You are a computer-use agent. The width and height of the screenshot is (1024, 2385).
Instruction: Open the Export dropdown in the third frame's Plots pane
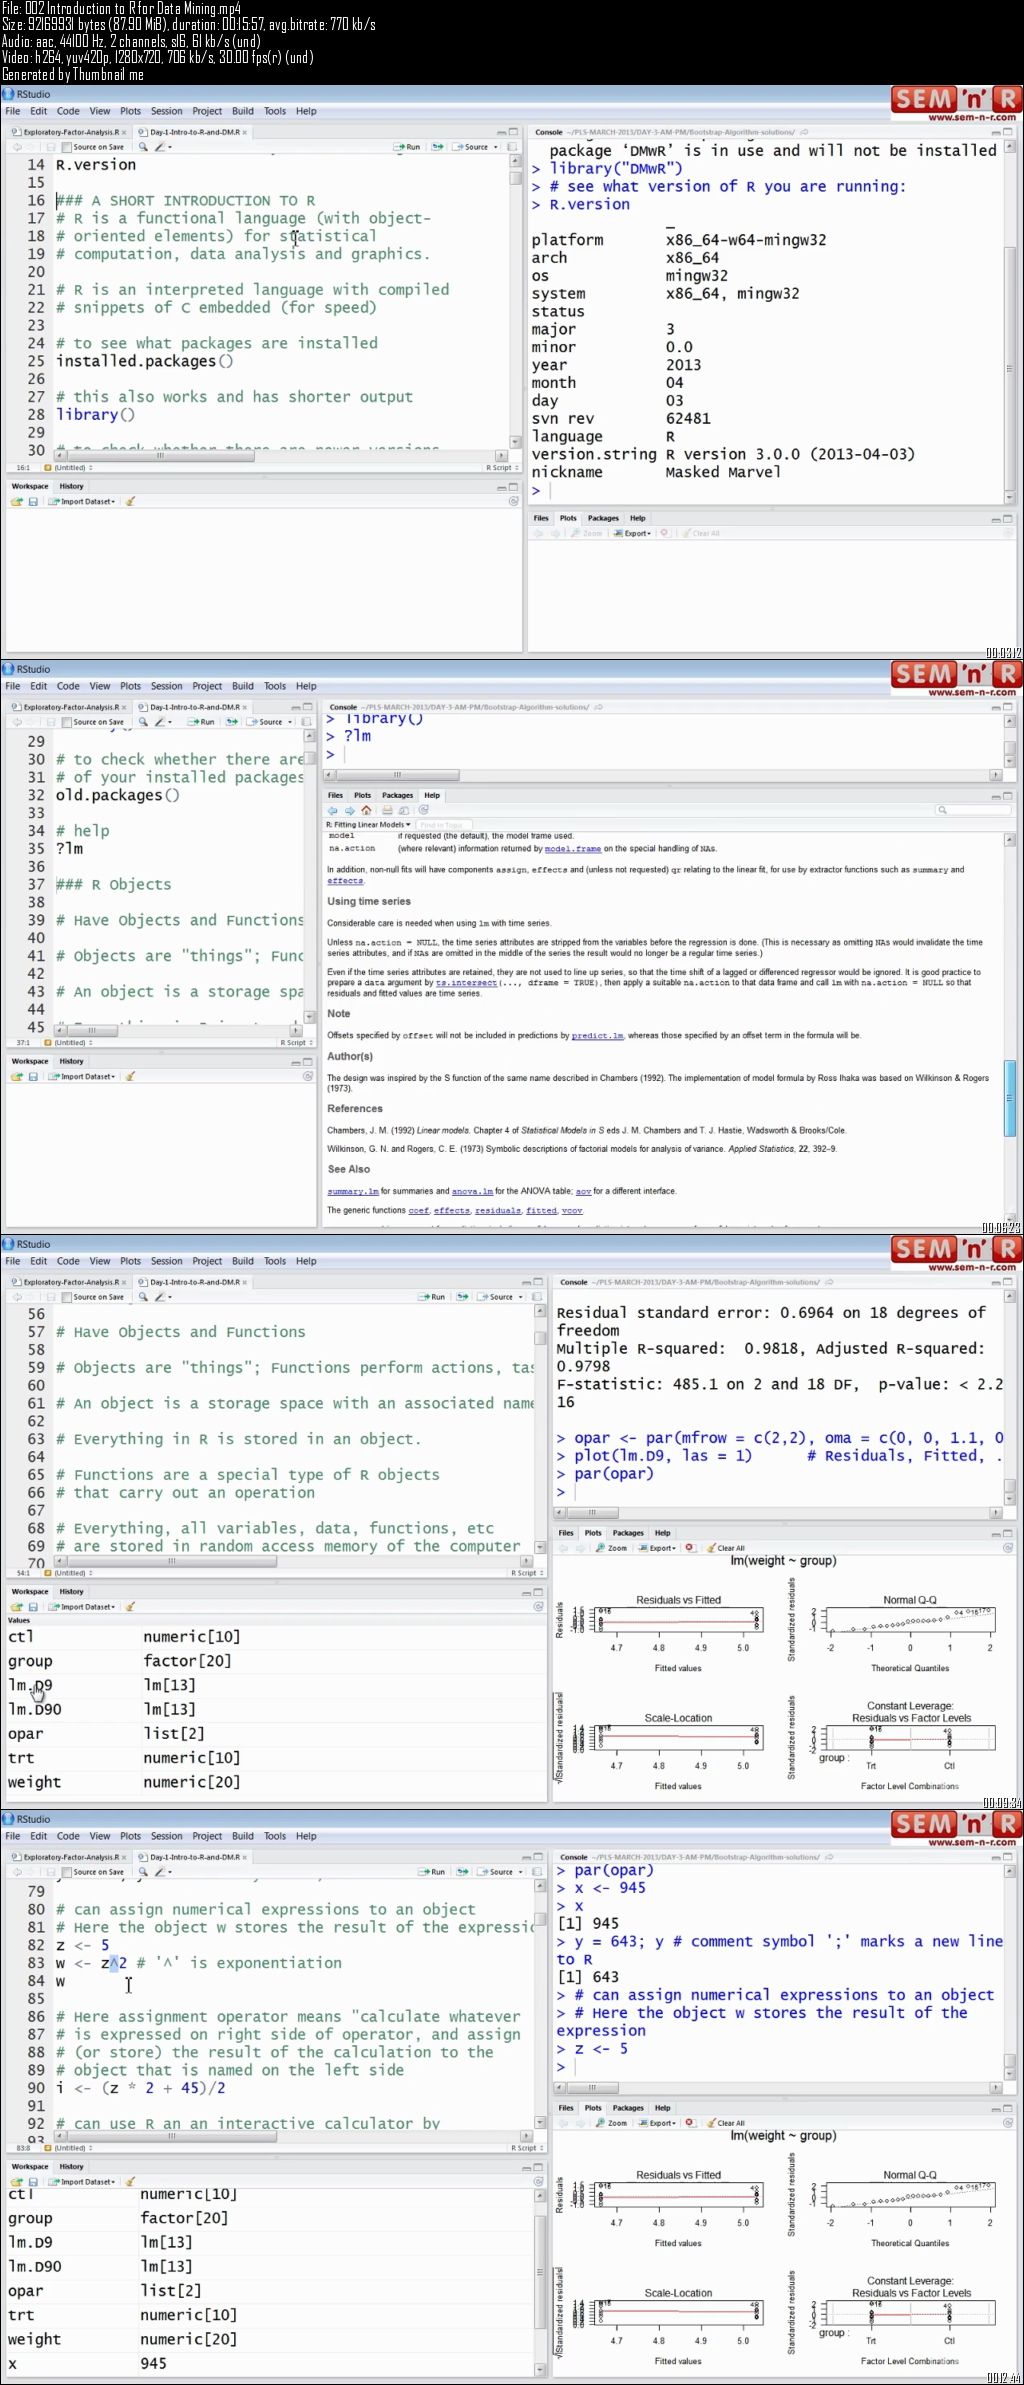658,1548
